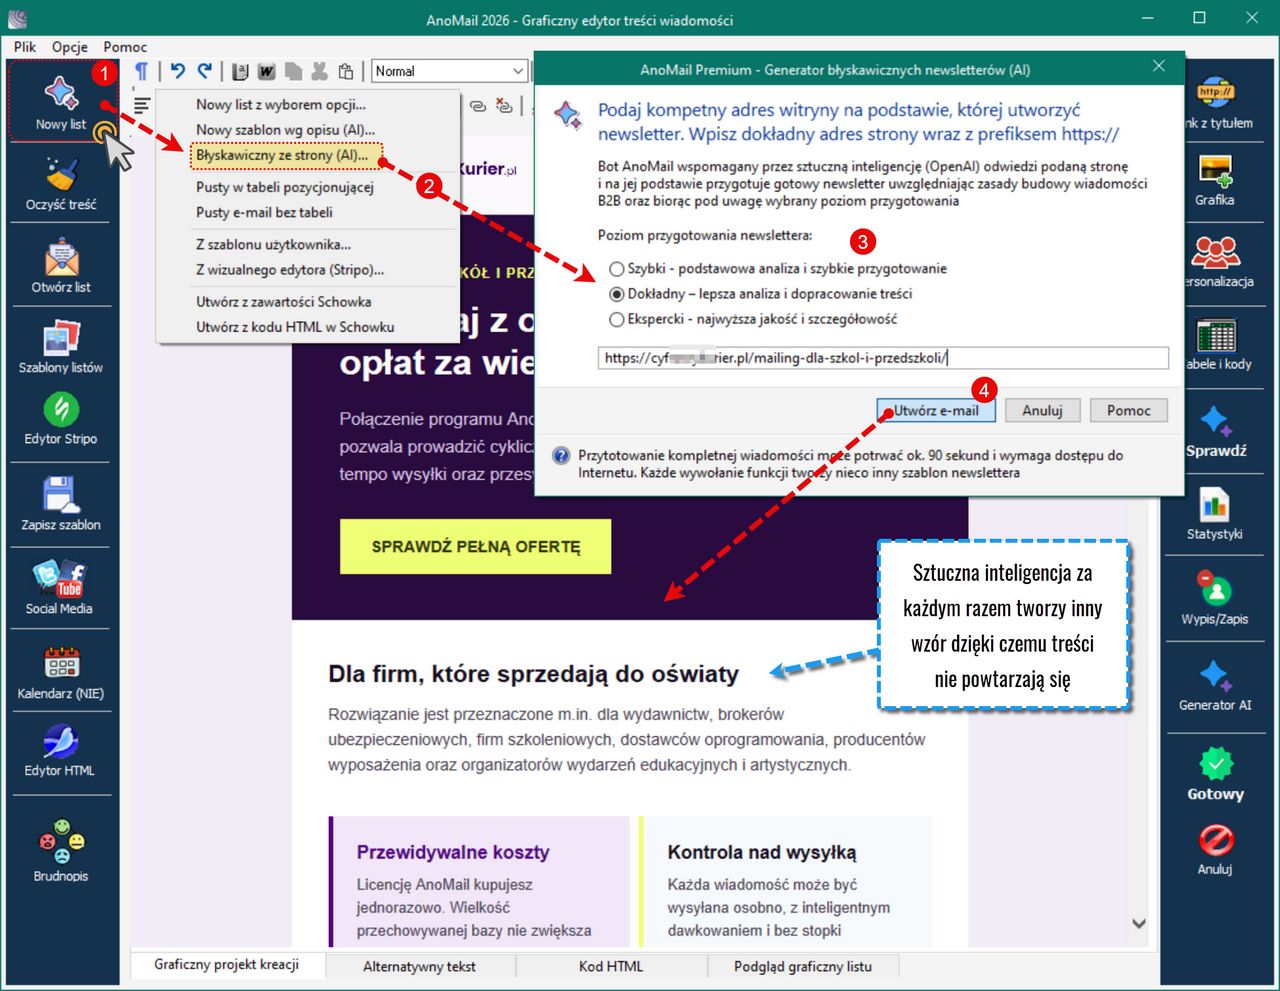Click the undo arrow in the toolbar

coord(178,71)
